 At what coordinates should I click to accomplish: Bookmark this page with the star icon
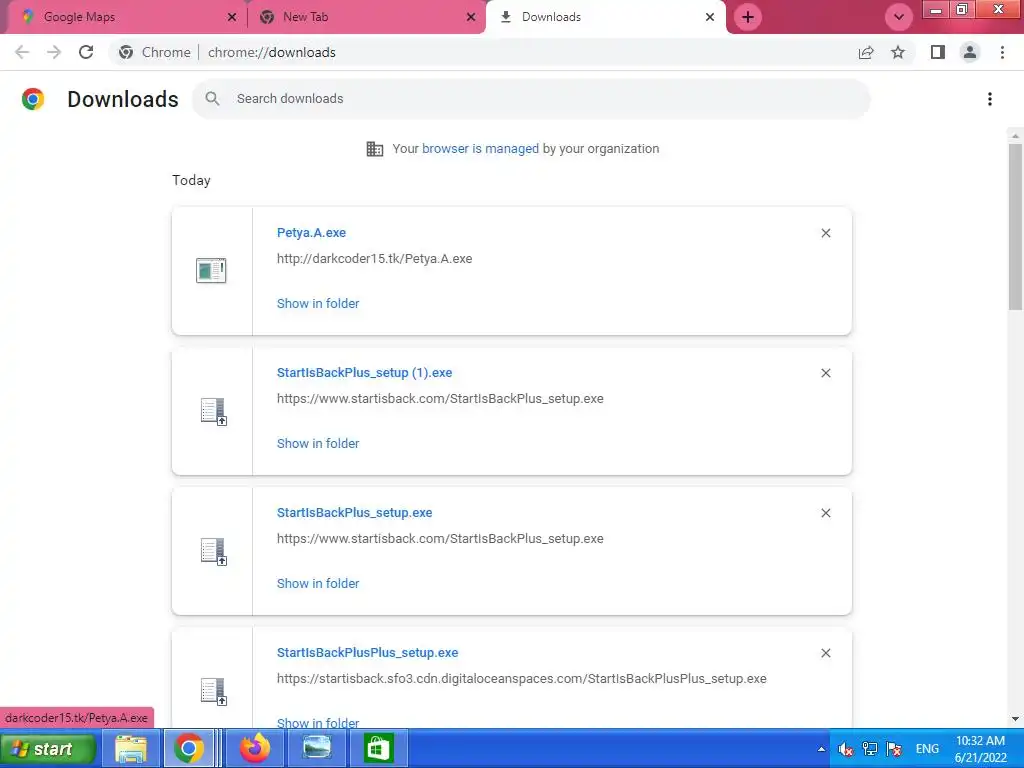899,52
